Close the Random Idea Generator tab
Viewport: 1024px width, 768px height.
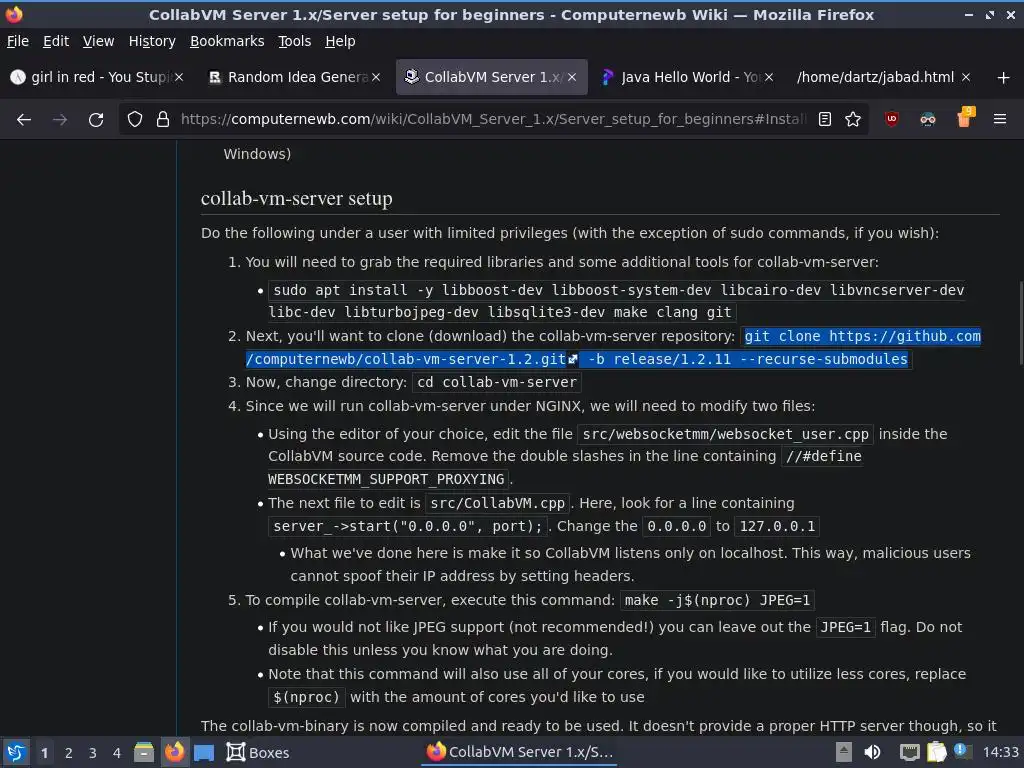pyautogui.click(x=376, y=77)
